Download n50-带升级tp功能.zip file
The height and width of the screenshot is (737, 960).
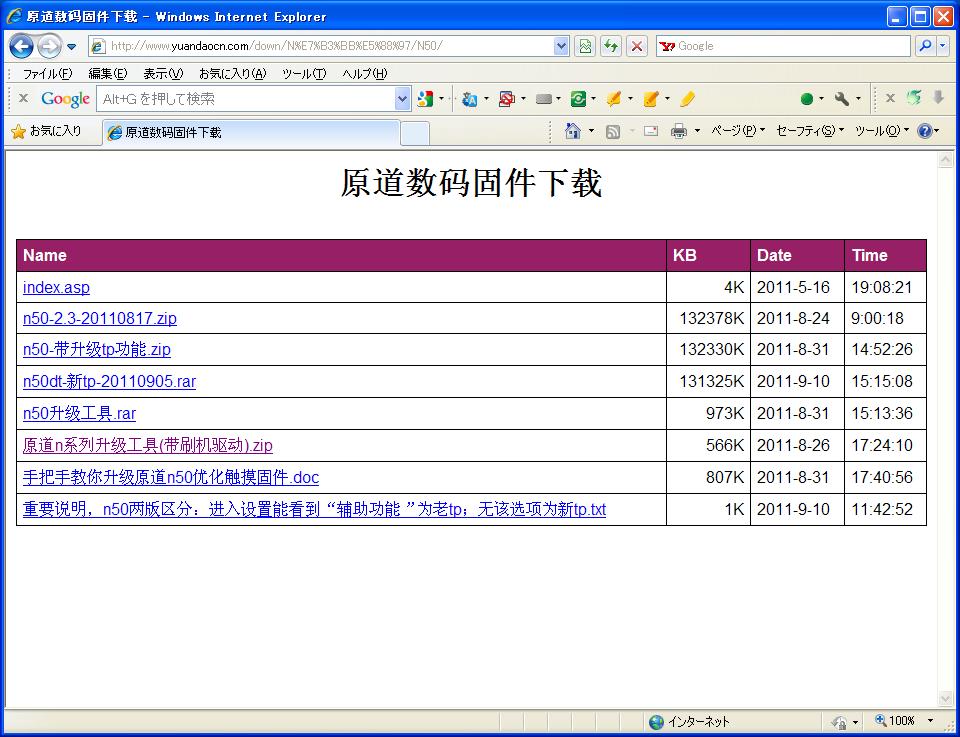pyautogui.click(x=97, y=350)
